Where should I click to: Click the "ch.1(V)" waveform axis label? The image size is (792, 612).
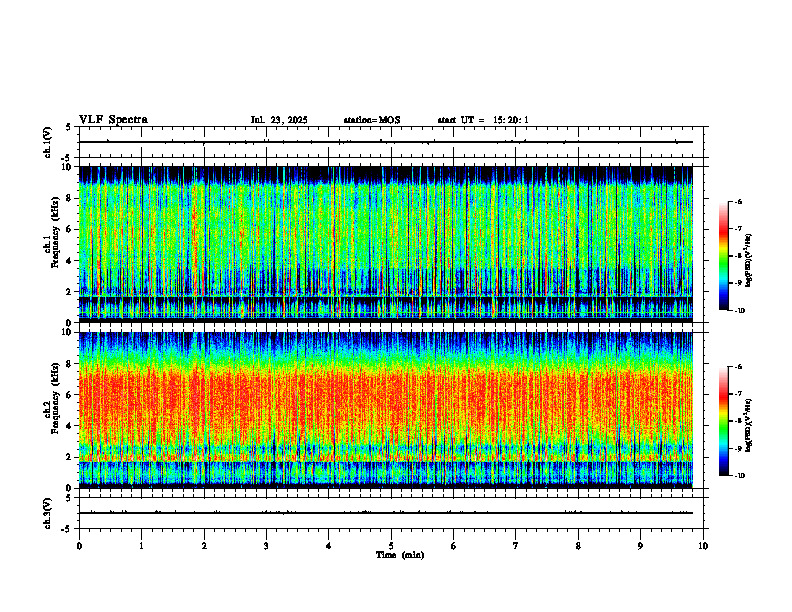(x=48, y=142)
